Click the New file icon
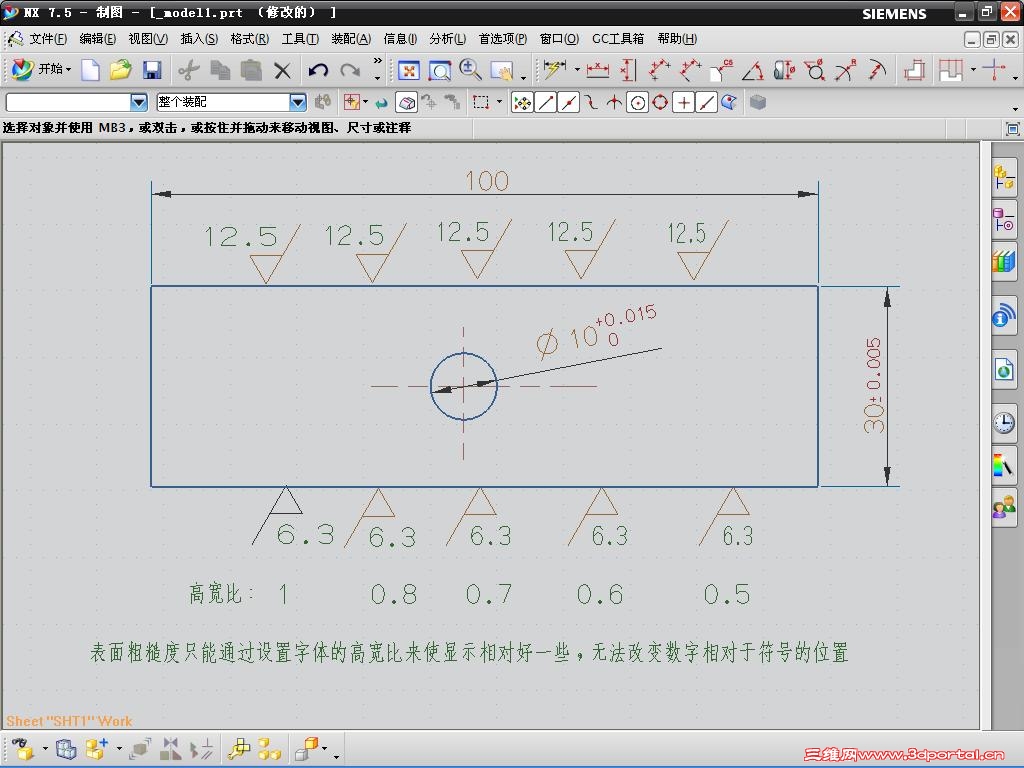This screenshot has width=1024, height=768. 90,70
